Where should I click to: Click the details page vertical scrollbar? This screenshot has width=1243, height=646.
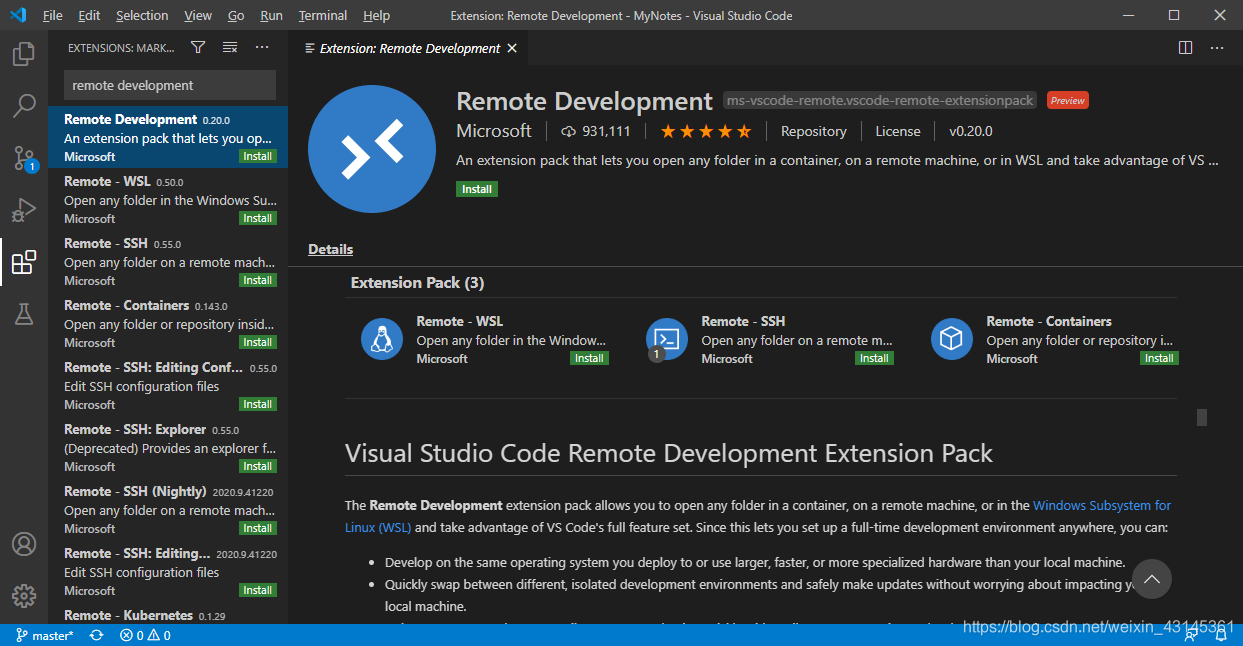pos(1202,417)
